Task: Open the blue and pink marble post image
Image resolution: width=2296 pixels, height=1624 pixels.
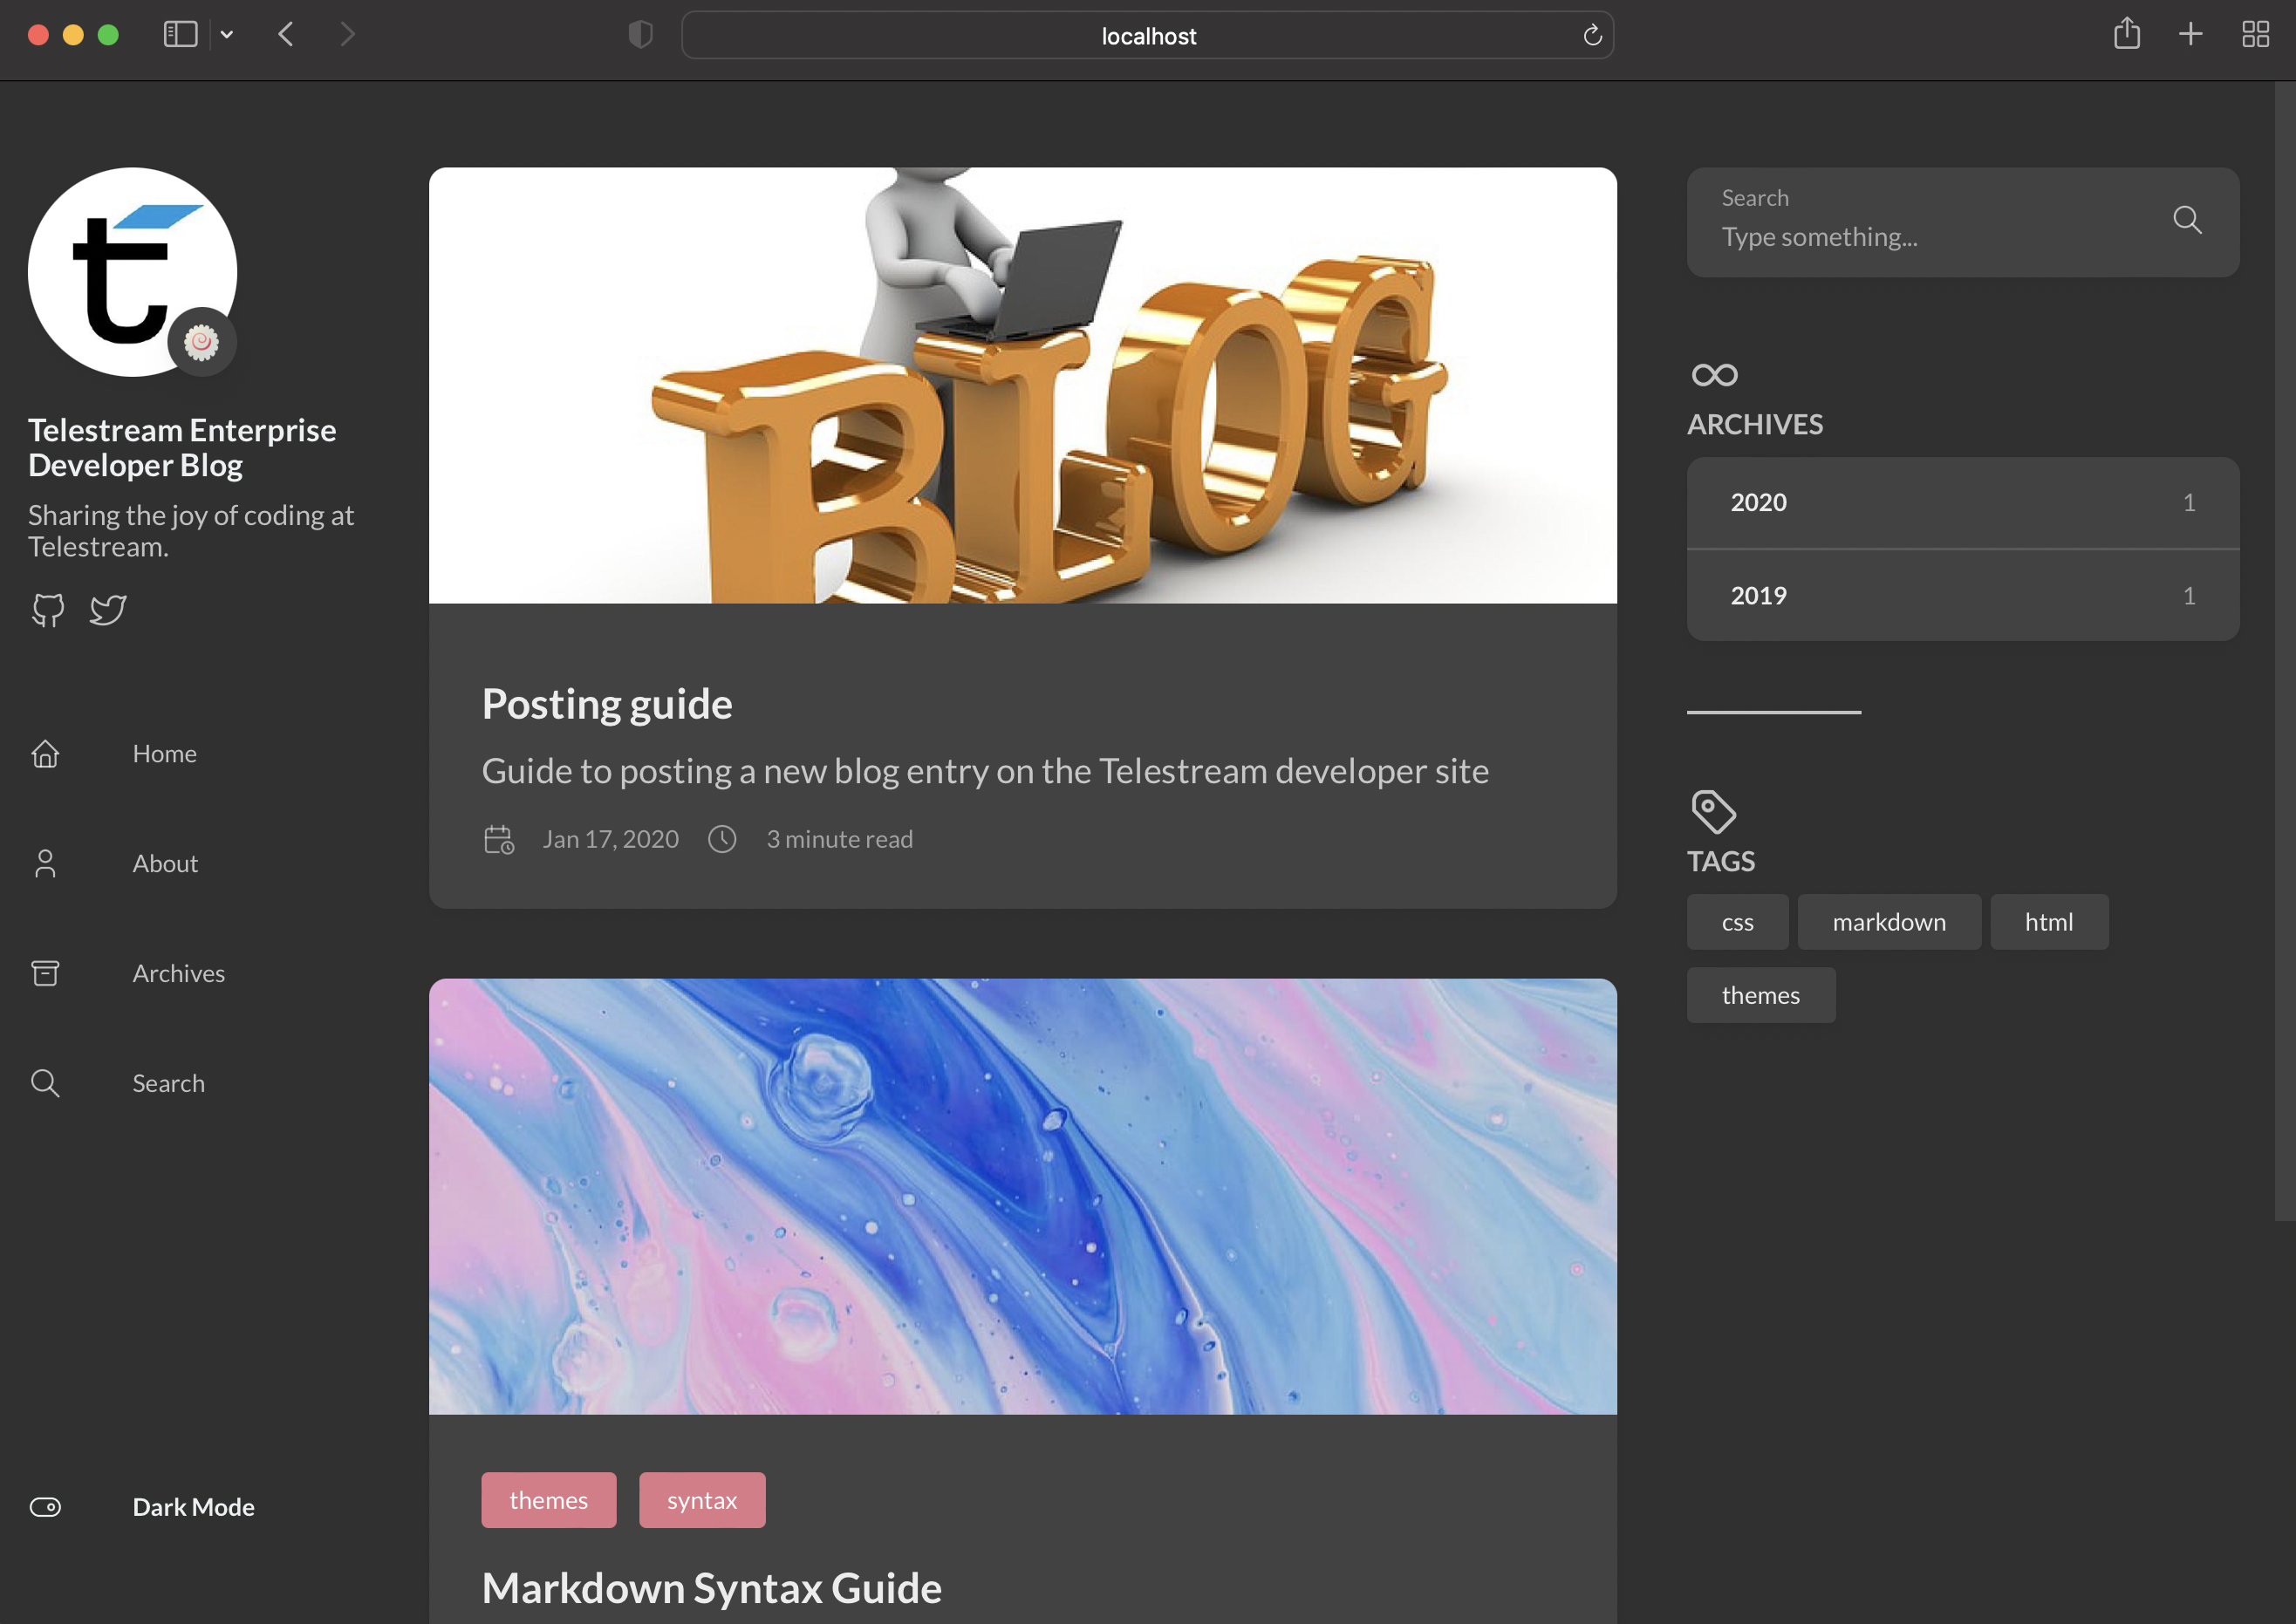Action: coord(1022,1196)
